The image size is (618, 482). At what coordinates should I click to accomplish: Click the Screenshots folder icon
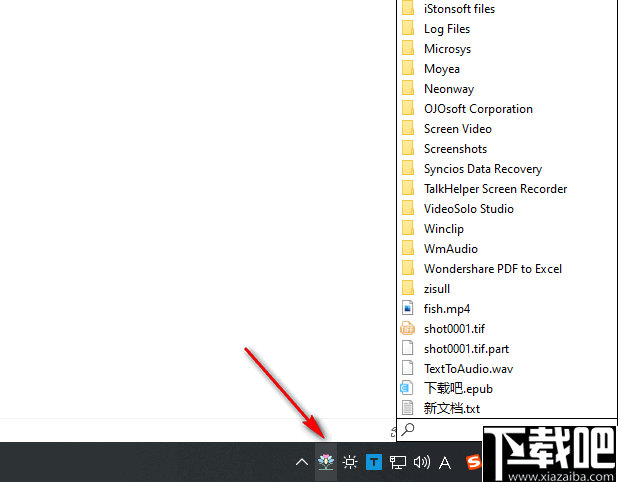(x=408, y=149)
